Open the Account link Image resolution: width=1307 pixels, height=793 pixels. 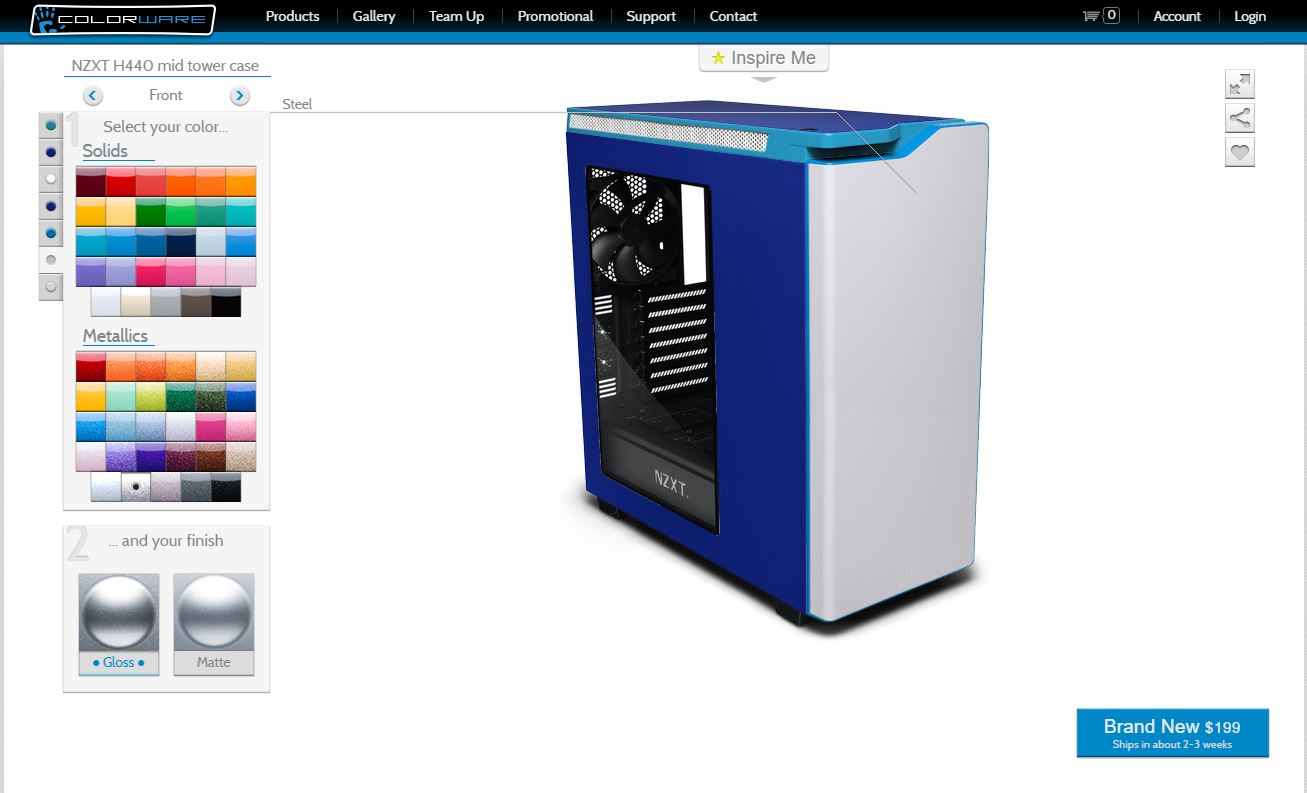(1177, 16)
